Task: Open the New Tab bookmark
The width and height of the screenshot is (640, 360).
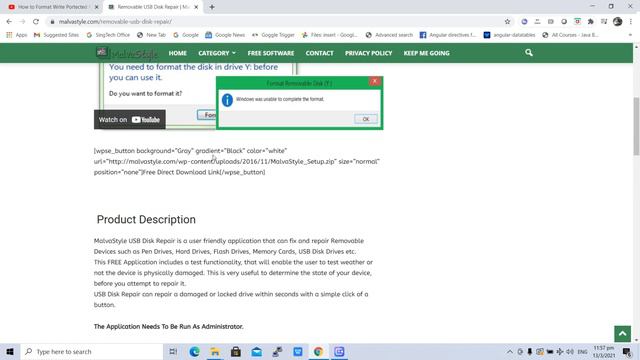Action: (x=151, y=35)
